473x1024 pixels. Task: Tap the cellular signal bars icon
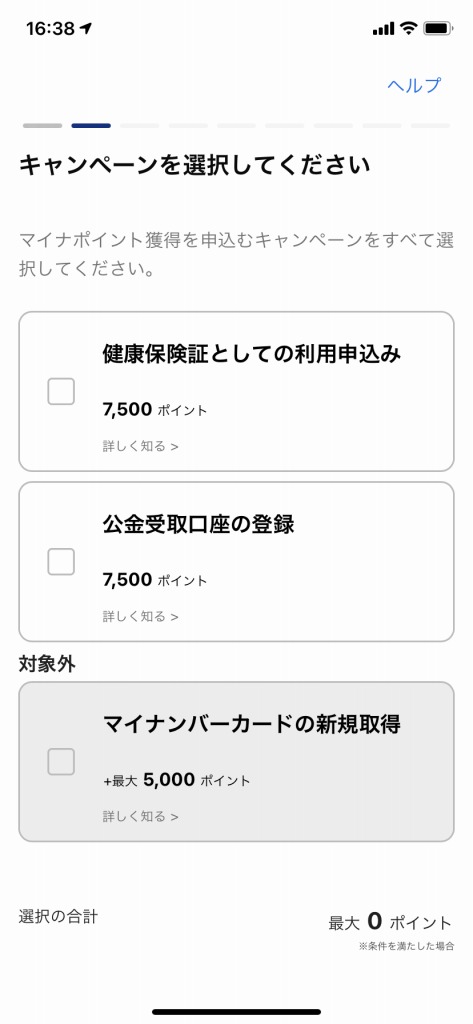point(383,29)
